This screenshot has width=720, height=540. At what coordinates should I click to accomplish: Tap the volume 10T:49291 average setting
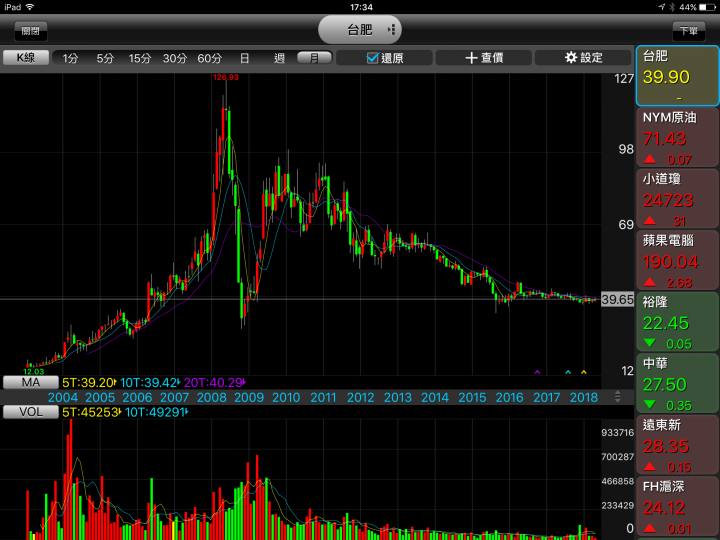(x=157, y=412)
